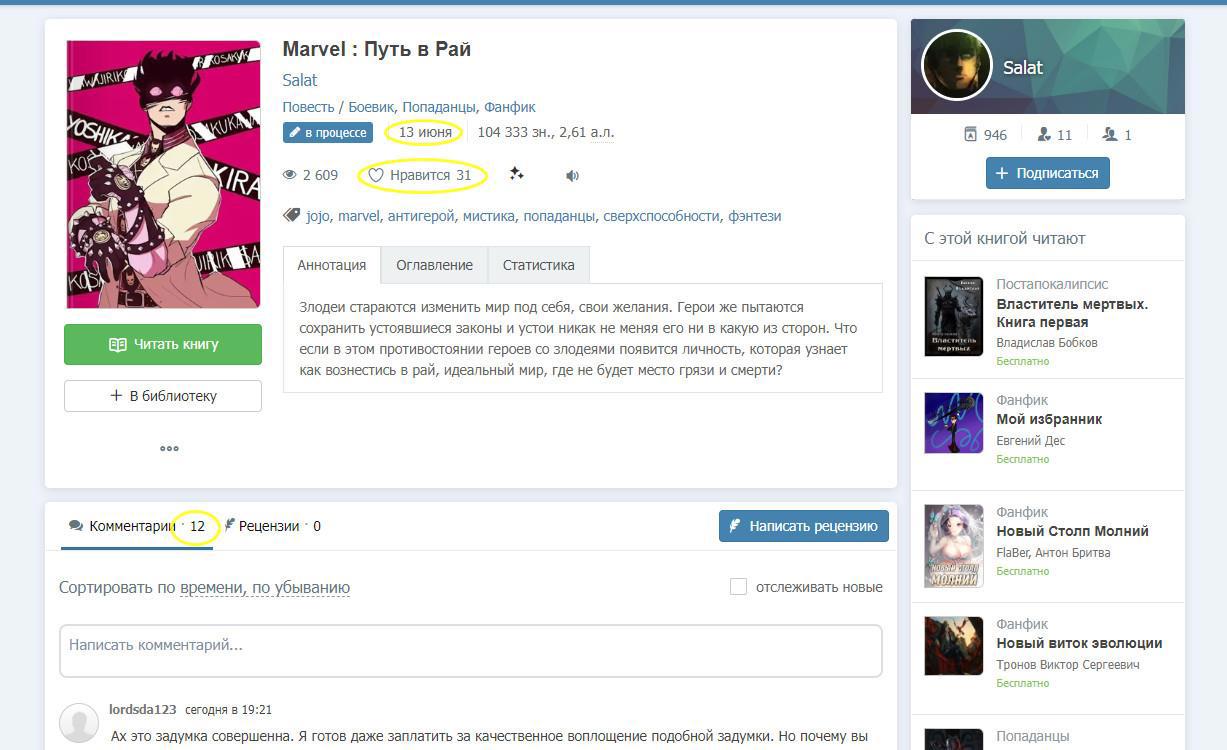Click the pencil в процессе status badge

click(x=328, y=132)
